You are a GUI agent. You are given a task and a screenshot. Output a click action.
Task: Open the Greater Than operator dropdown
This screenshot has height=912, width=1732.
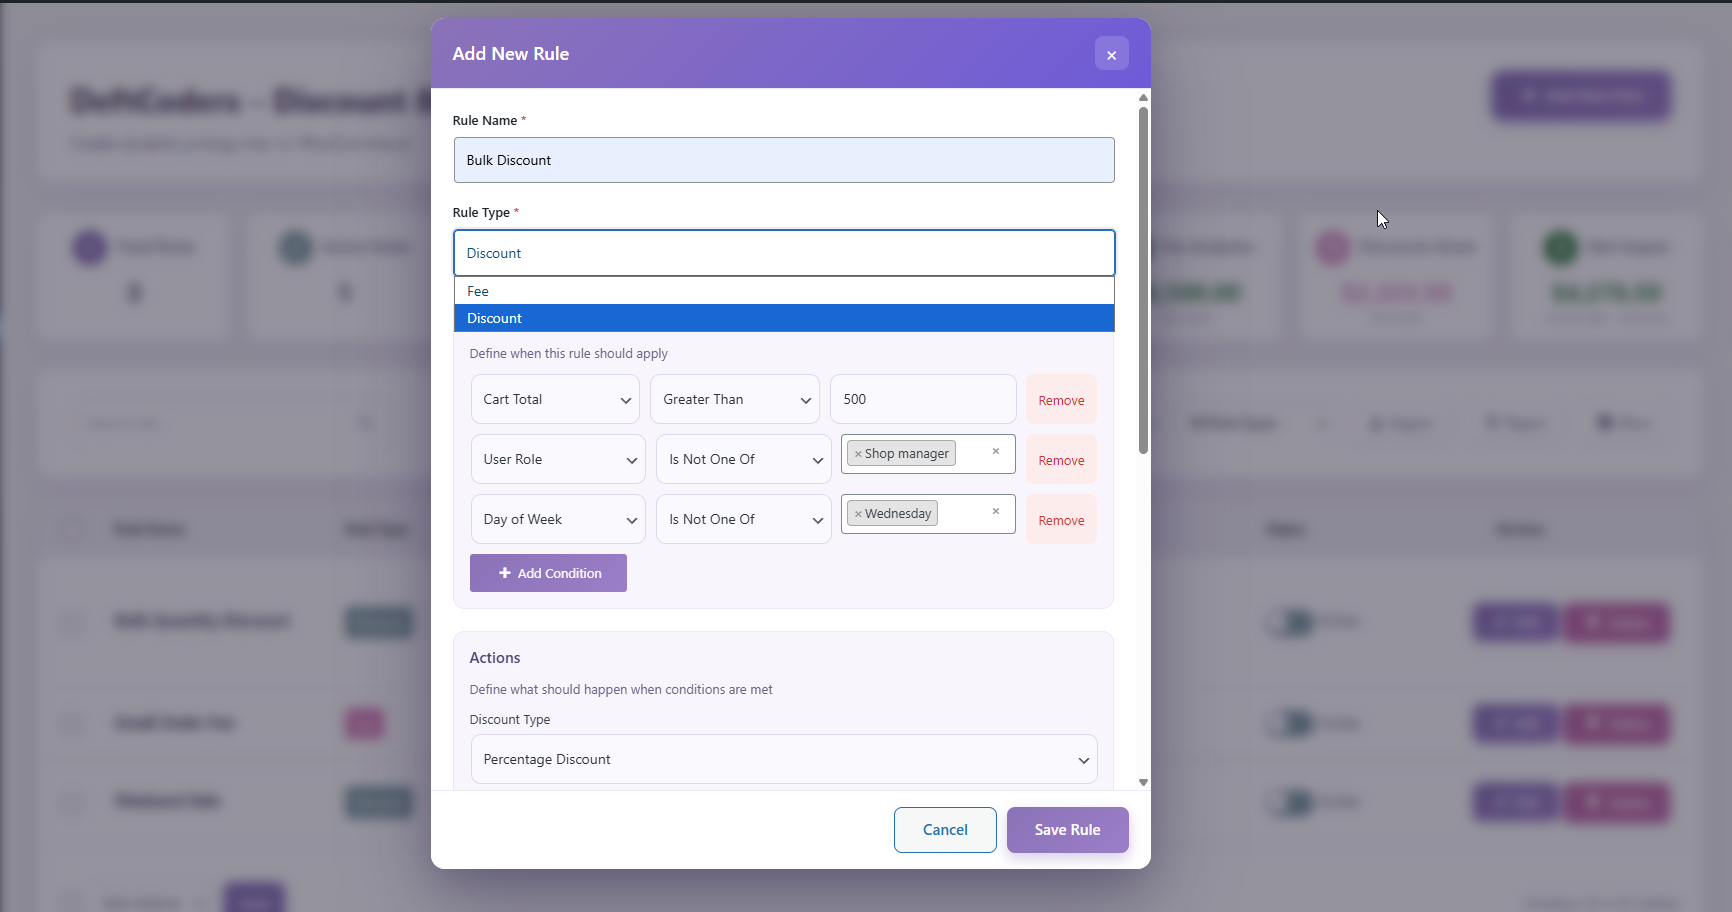tap(734, 399)
